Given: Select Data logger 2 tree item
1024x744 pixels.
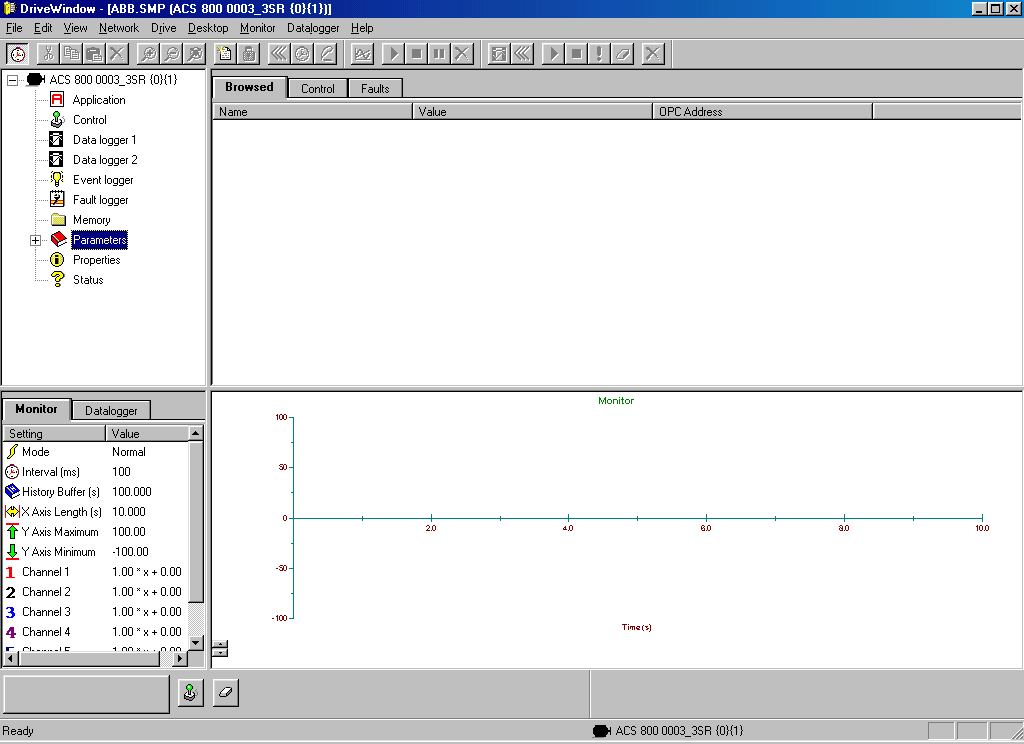Looking at the screenshot, I should point(105,160).
